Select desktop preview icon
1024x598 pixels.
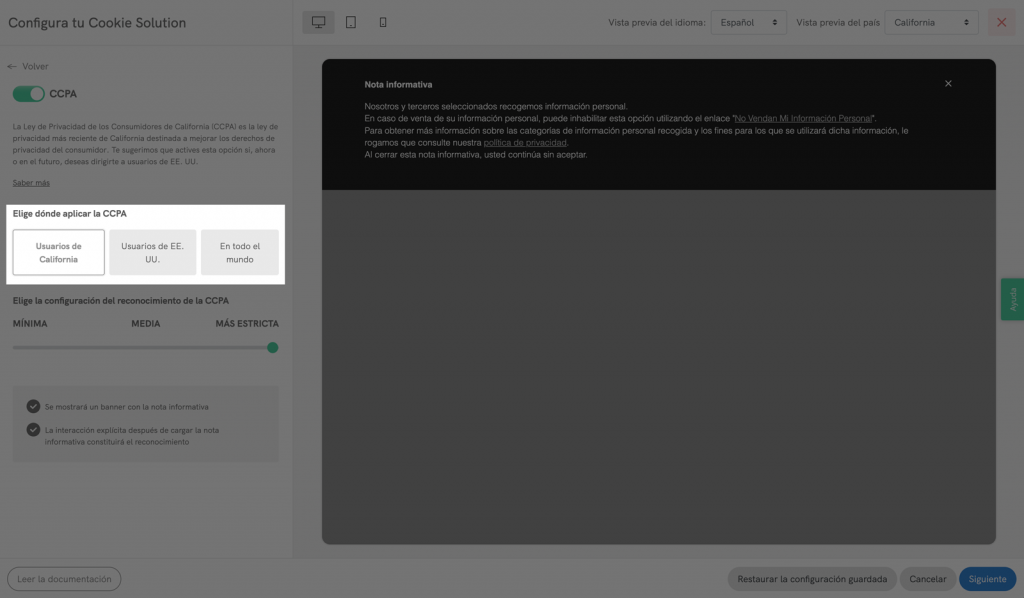tap(319, 22)
